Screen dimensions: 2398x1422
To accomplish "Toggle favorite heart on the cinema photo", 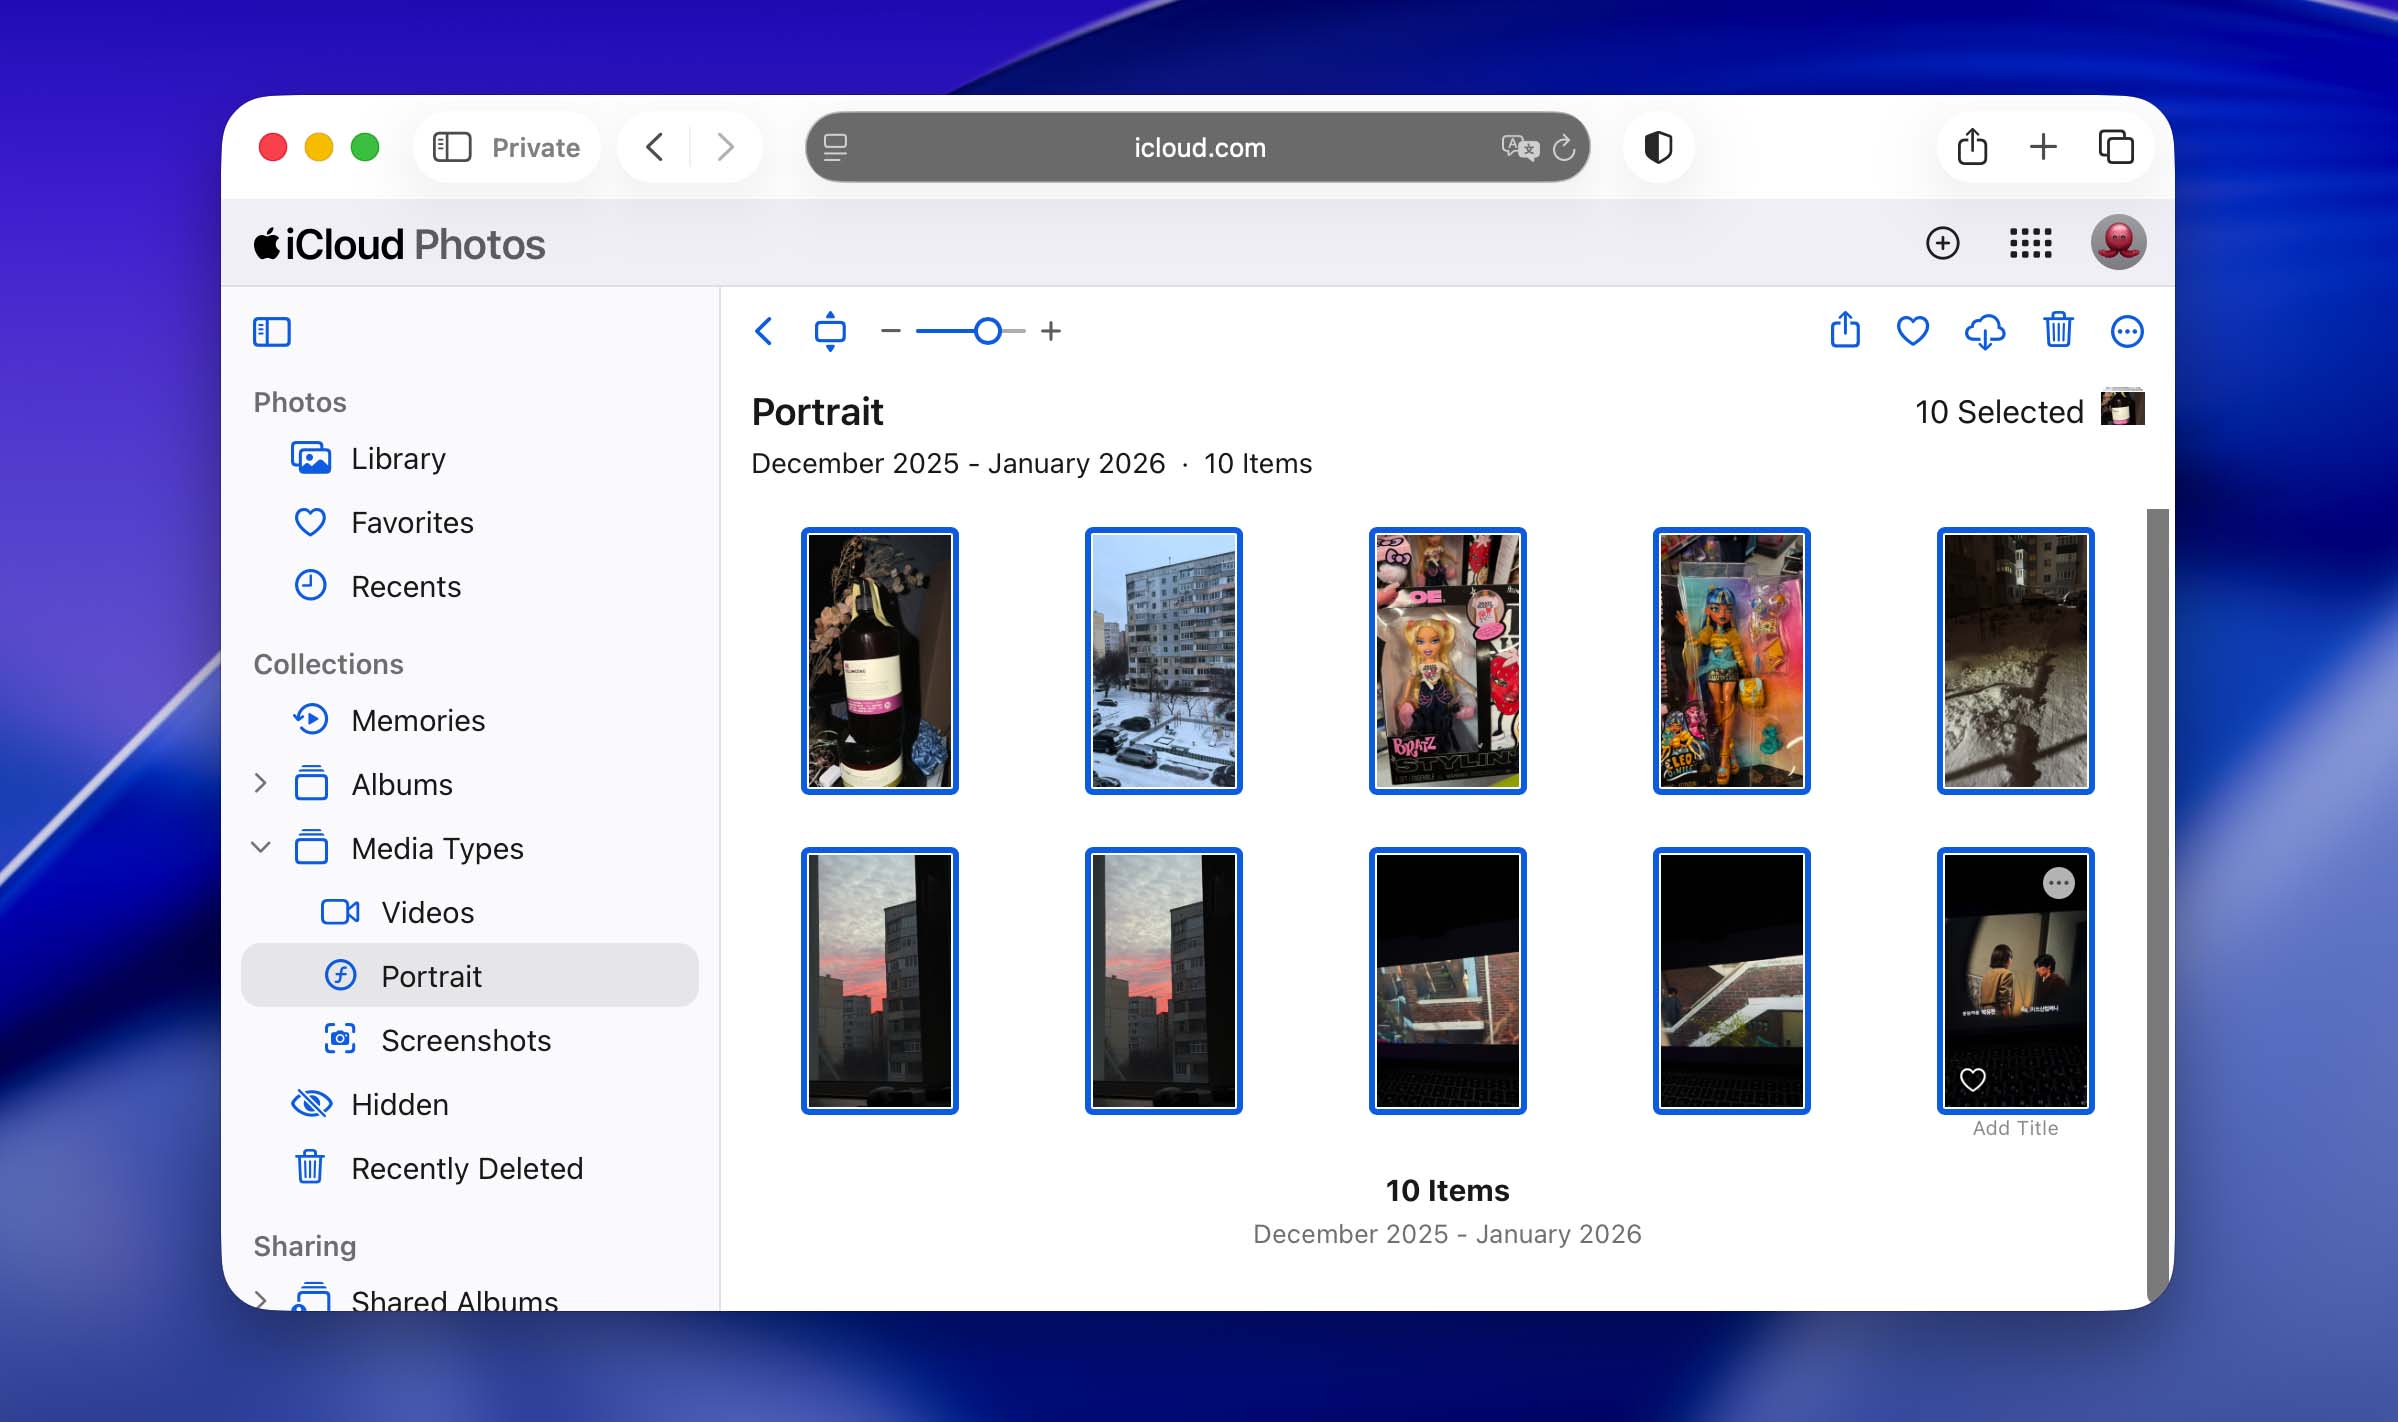I will (1972, 1079).
